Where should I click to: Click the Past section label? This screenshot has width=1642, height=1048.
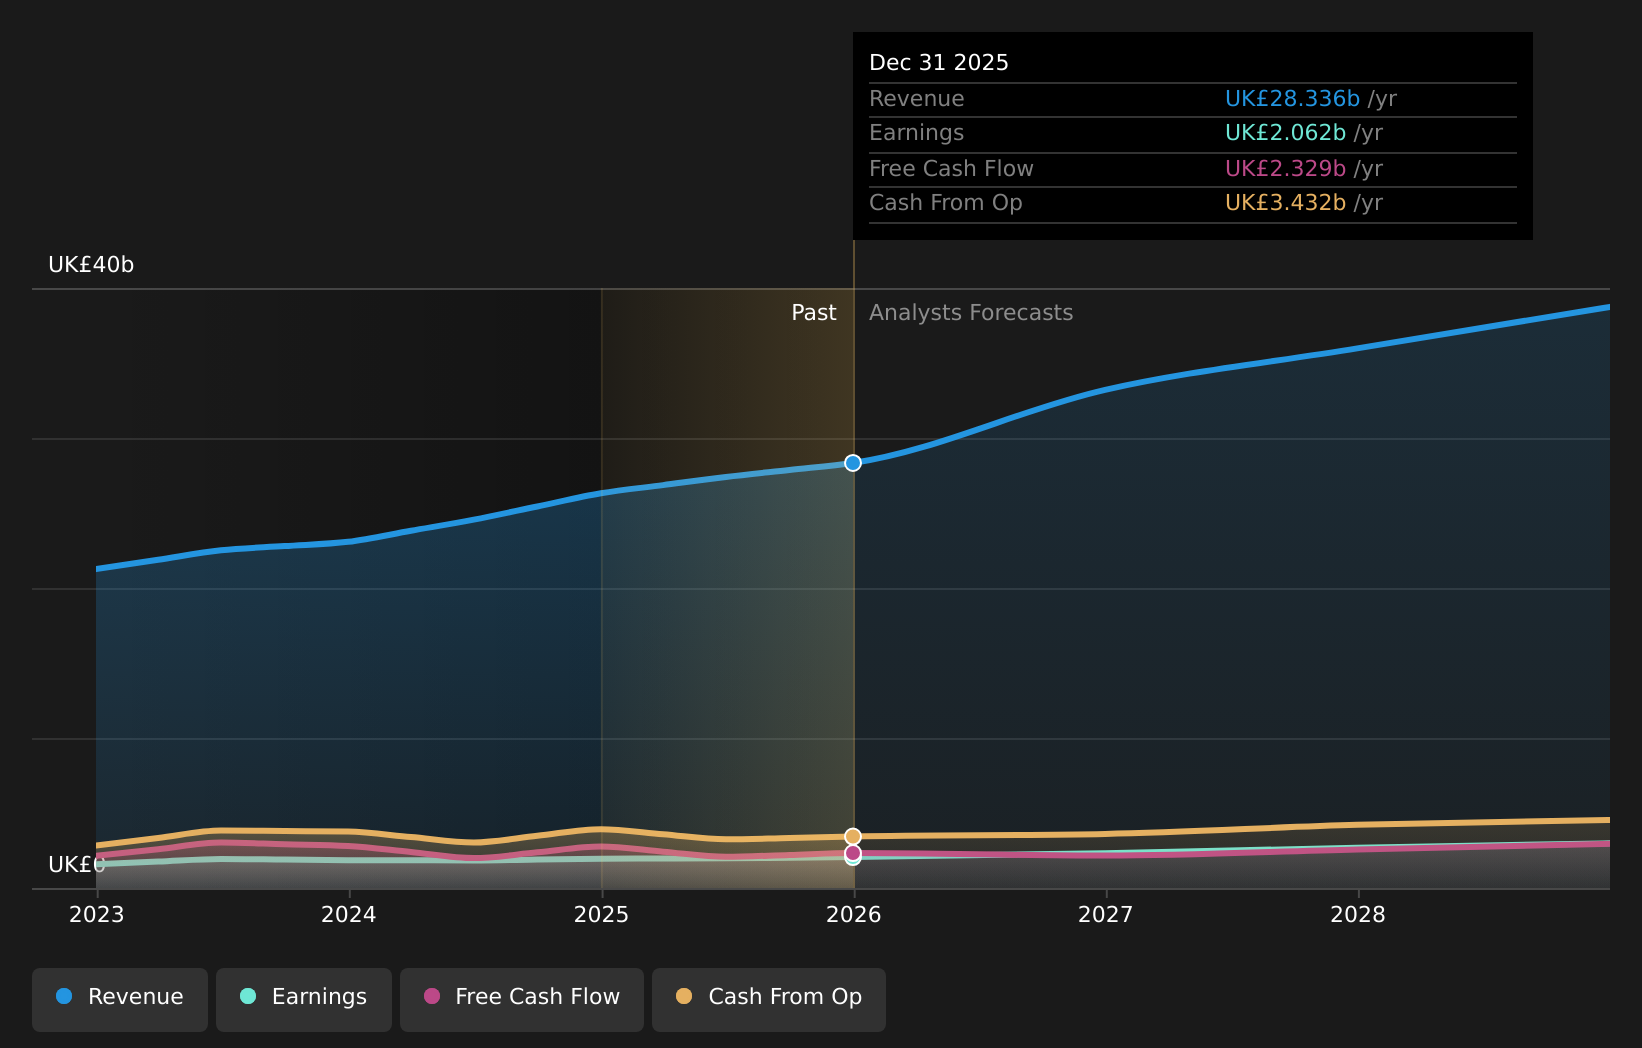814,313
